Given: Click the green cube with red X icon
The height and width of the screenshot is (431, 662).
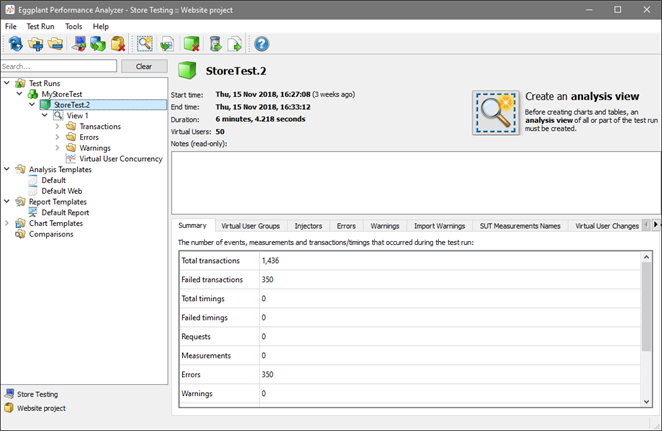Looking at the screenshot, I should tap(191, 44).
